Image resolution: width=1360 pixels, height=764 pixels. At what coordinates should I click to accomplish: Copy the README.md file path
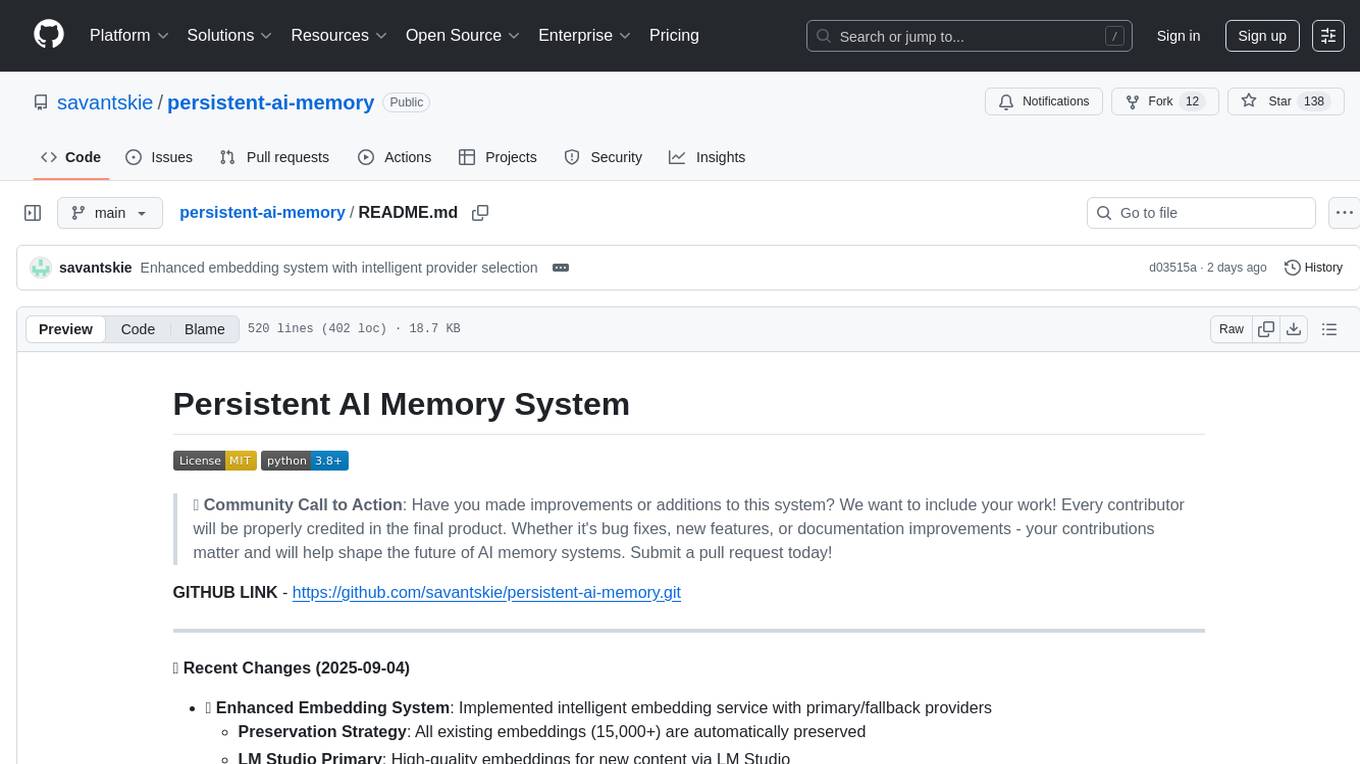coord(480,213)
